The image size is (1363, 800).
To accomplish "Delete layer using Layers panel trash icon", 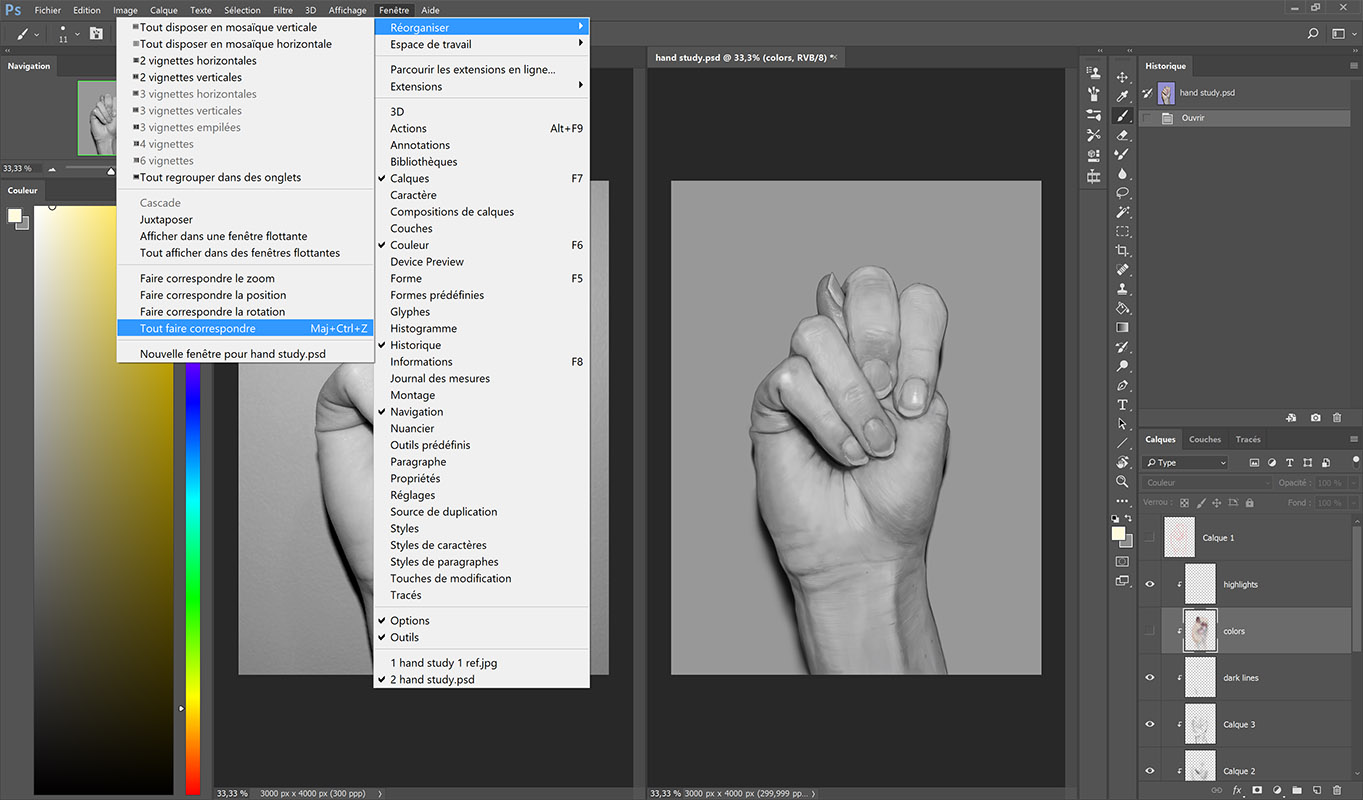I will (1337, 790).
